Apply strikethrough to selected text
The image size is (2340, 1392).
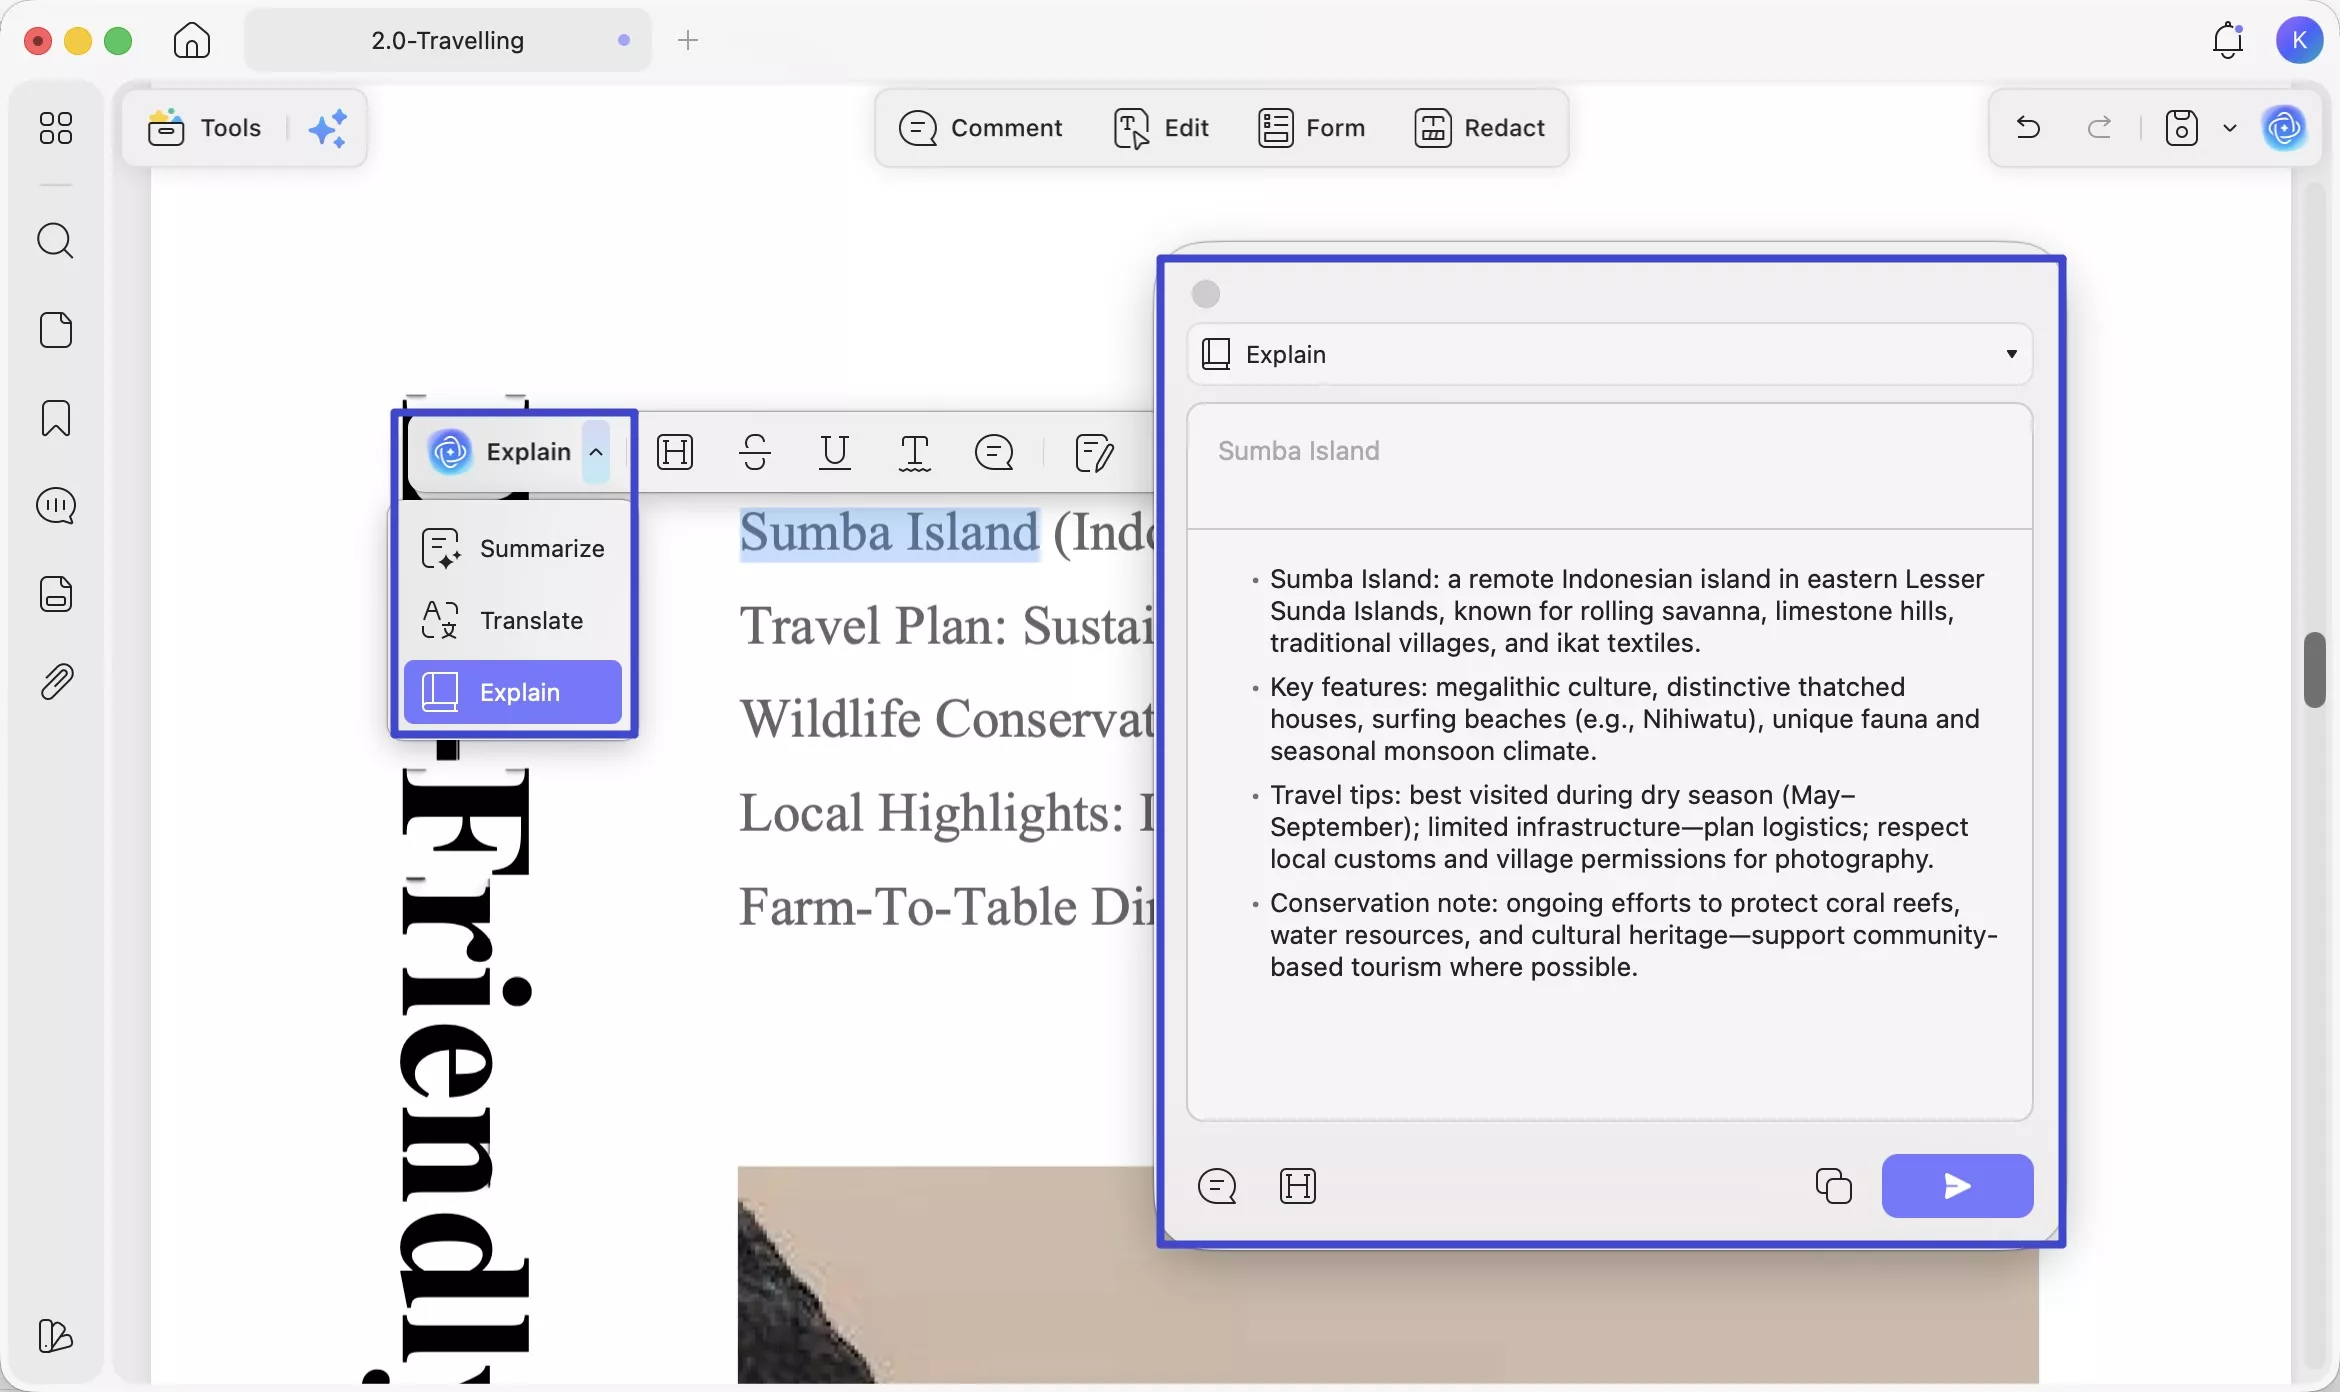click(755, 452)
